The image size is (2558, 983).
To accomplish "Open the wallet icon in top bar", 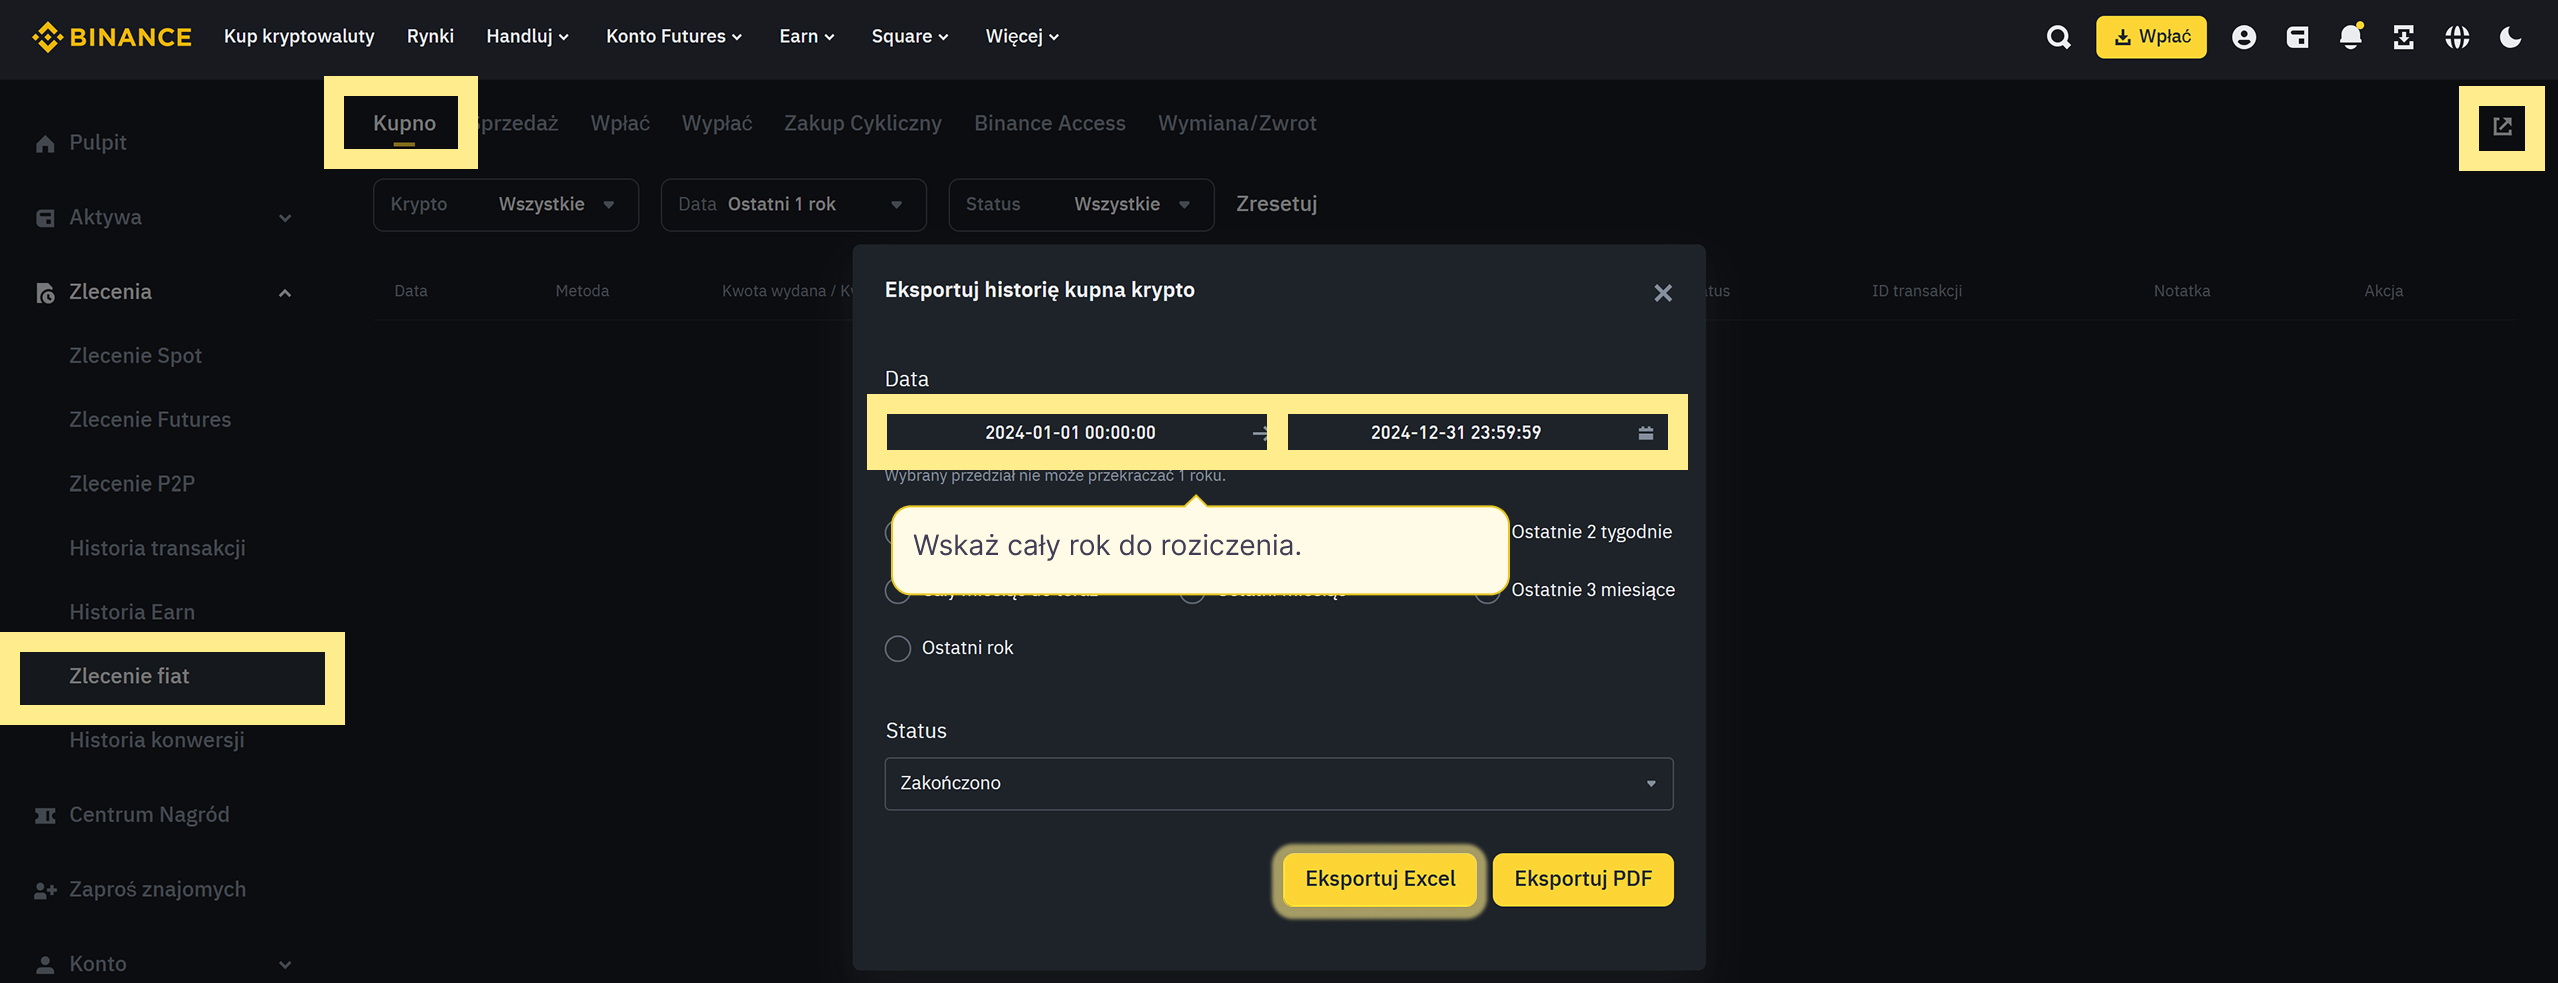I will [2297, 37].
